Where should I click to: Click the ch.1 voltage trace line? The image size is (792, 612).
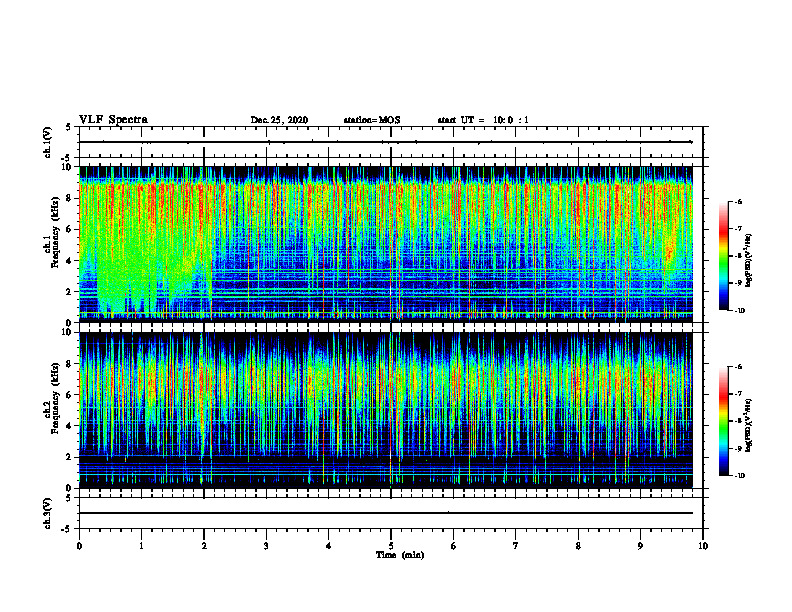(x=385, y=142)
